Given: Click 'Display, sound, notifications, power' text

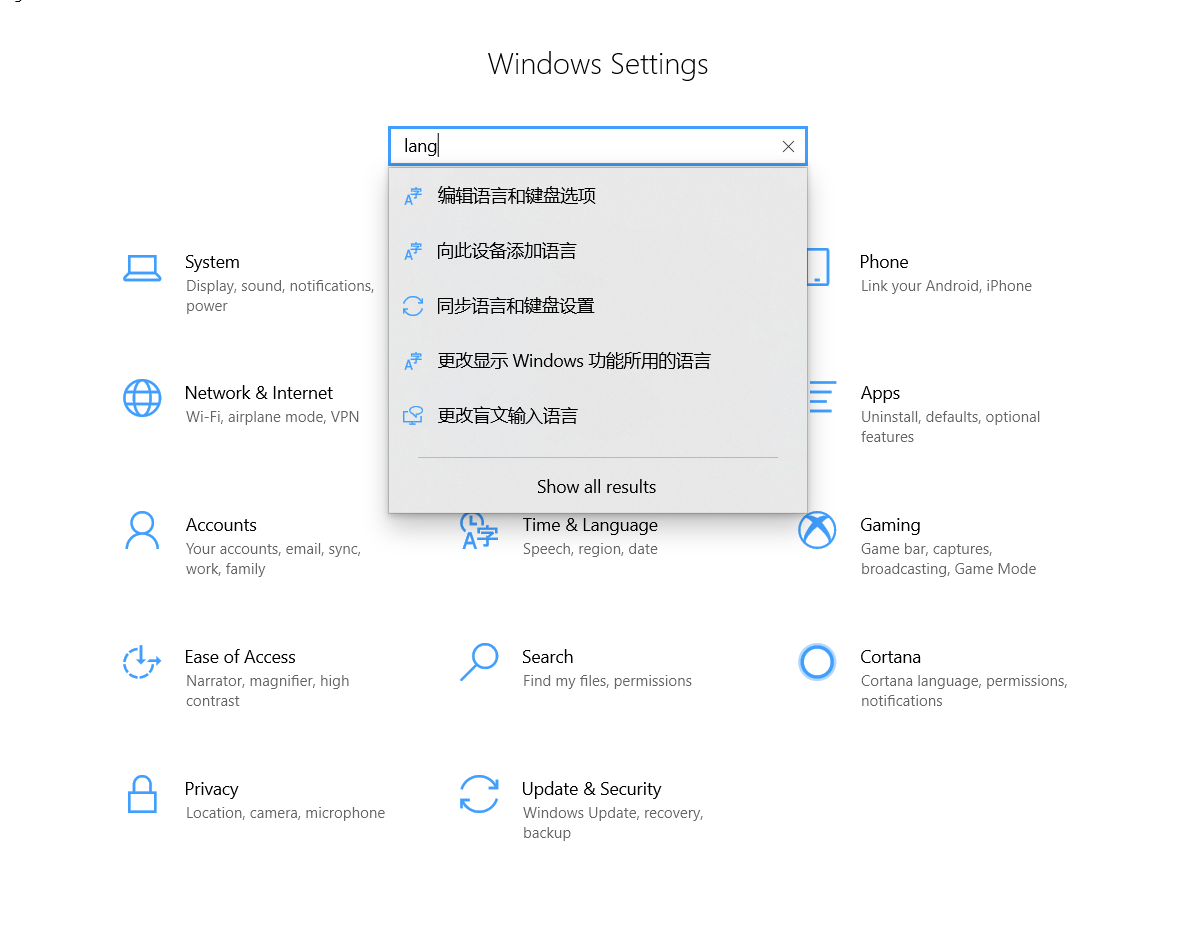Looking at the screenshot, I should 280,296.
